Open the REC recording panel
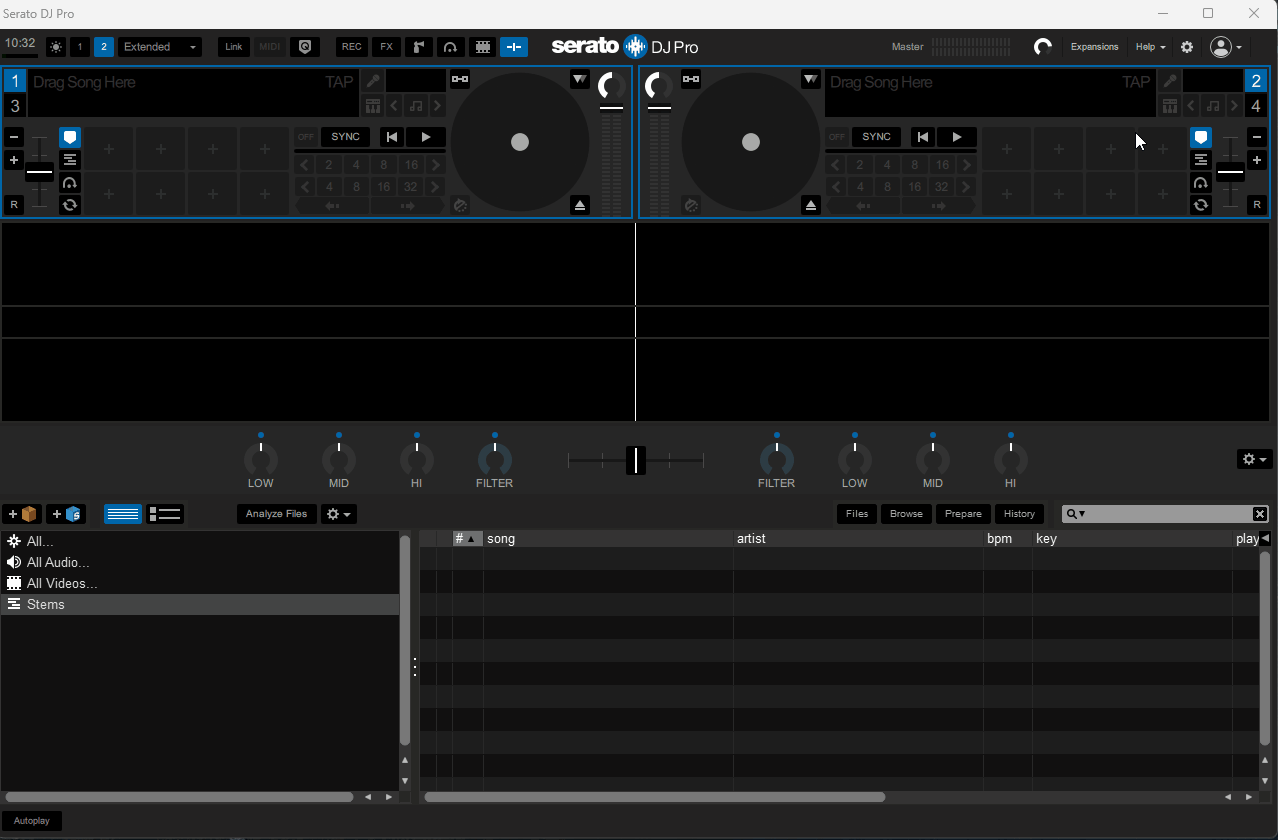1278x840 pixels. point(350,47)
